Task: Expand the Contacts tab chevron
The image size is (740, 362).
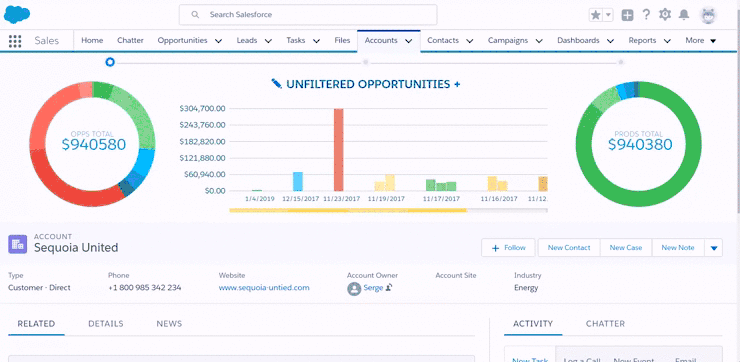Action: click(x=470, y=41)
